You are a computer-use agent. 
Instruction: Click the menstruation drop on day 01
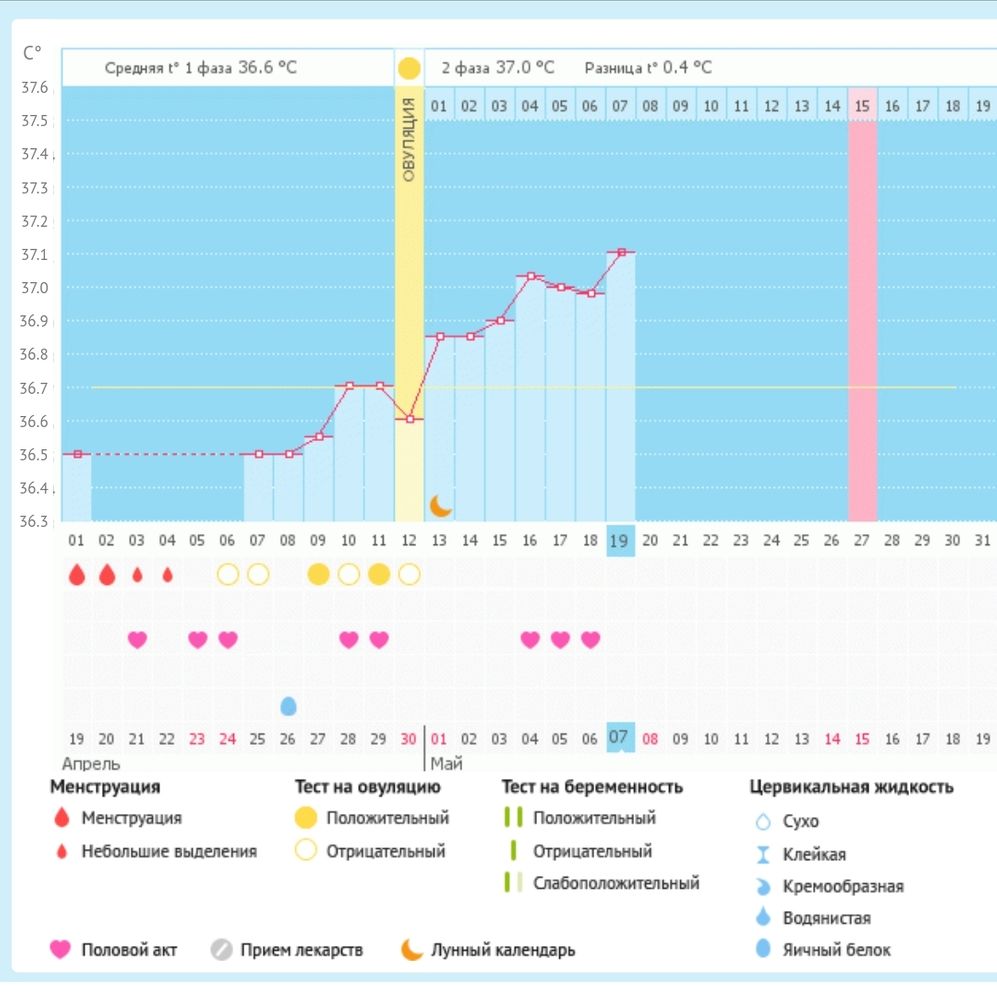[77, 575]
